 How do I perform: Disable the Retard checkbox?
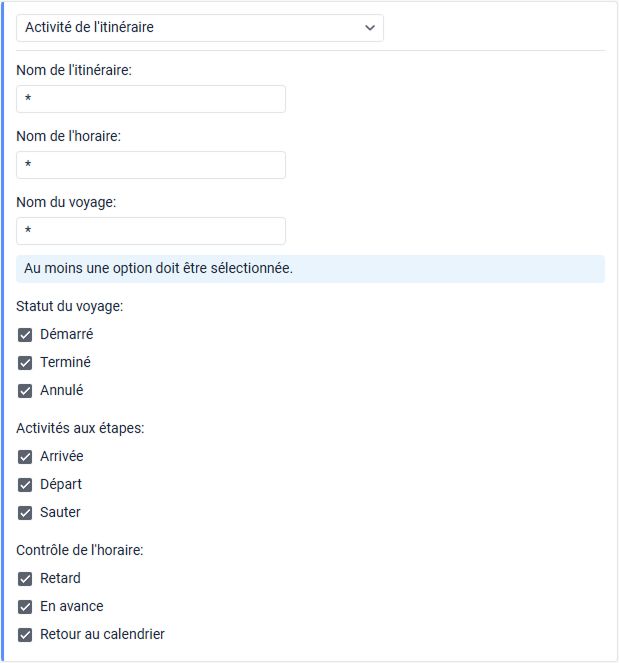[26, 579]
